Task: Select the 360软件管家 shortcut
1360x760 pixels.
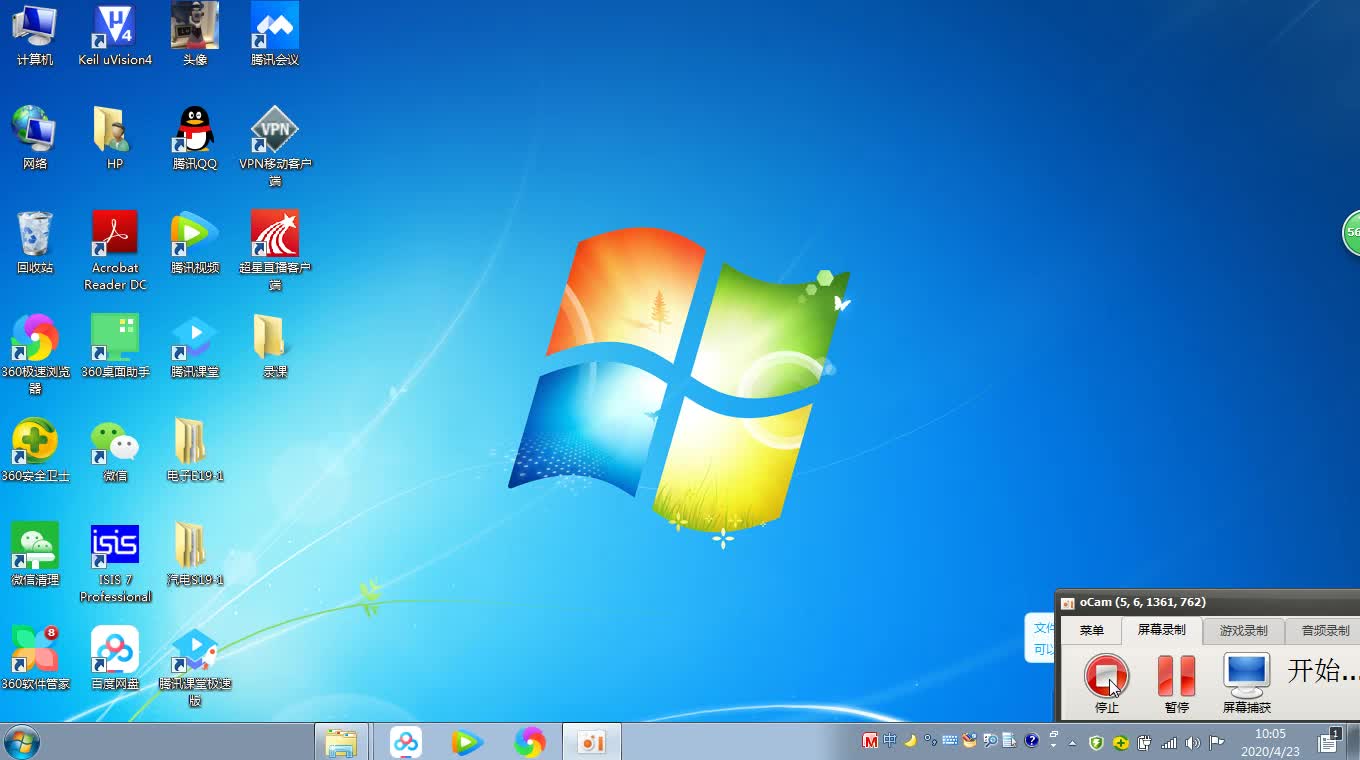Action: (35, 658)
